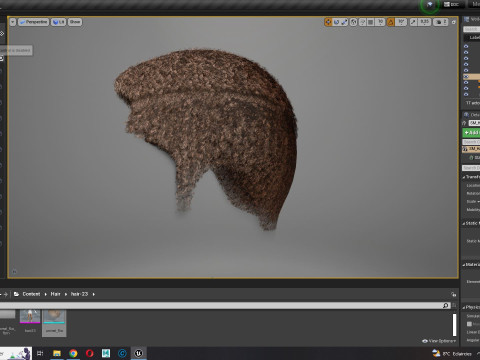The width and height of the screenshot is (480, 360).
Task: Toggle visibility eye of selected outliner row
Action: [466, 76]
